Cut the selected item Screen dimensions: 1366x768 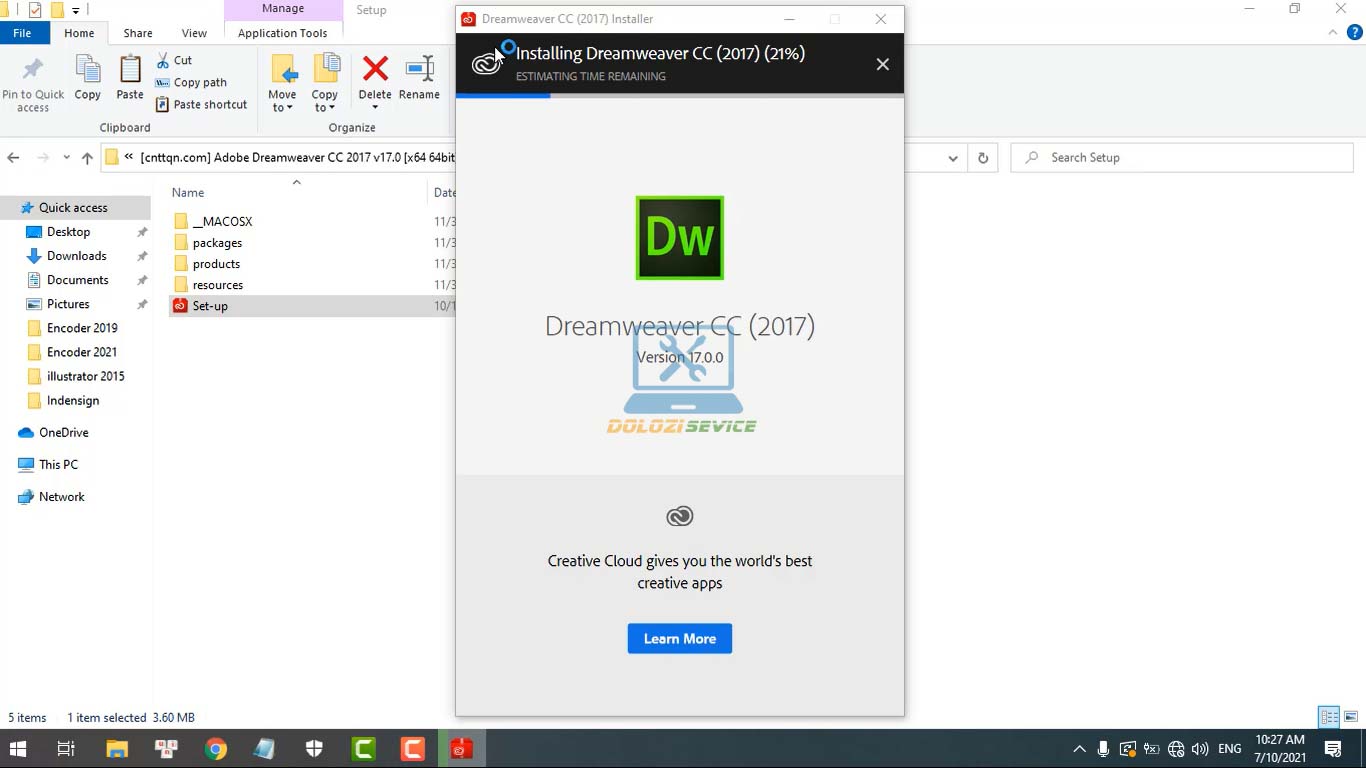pyautogui.click(x=178, y=60)
